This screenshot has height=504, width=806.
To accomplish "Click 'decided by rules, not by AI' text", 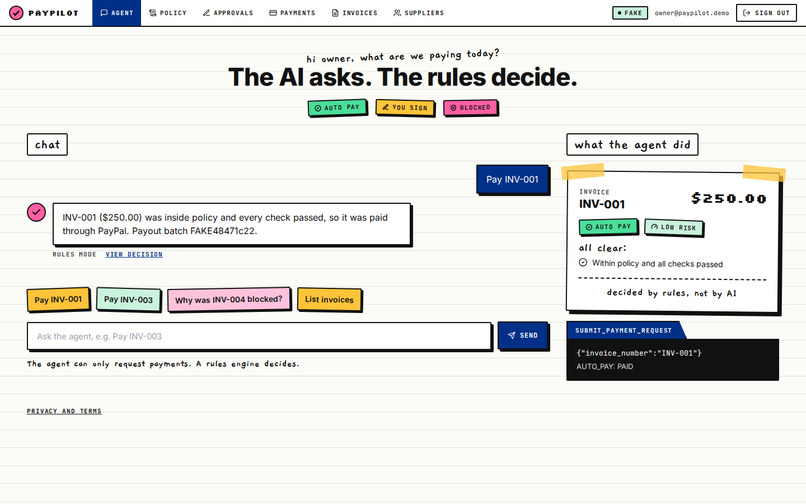I will pyautogui.click(x=672, y=293).
